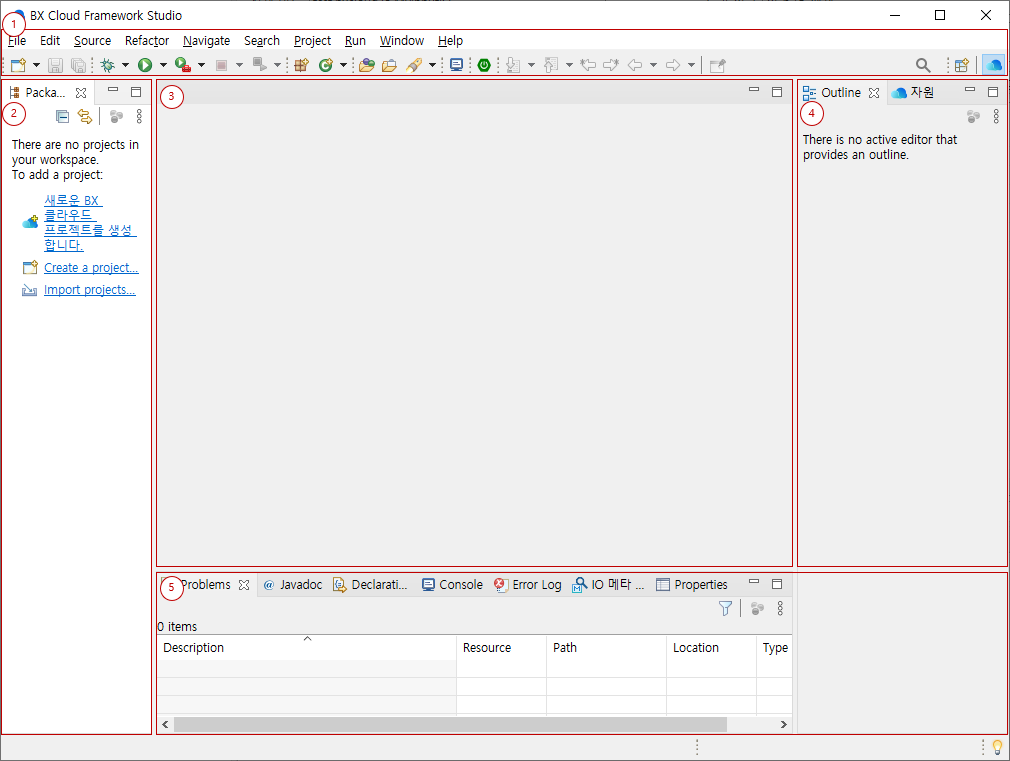Click the green power icon in toolbar
The height and width of the screenshot is (761, 1010).
pos(484,65)
